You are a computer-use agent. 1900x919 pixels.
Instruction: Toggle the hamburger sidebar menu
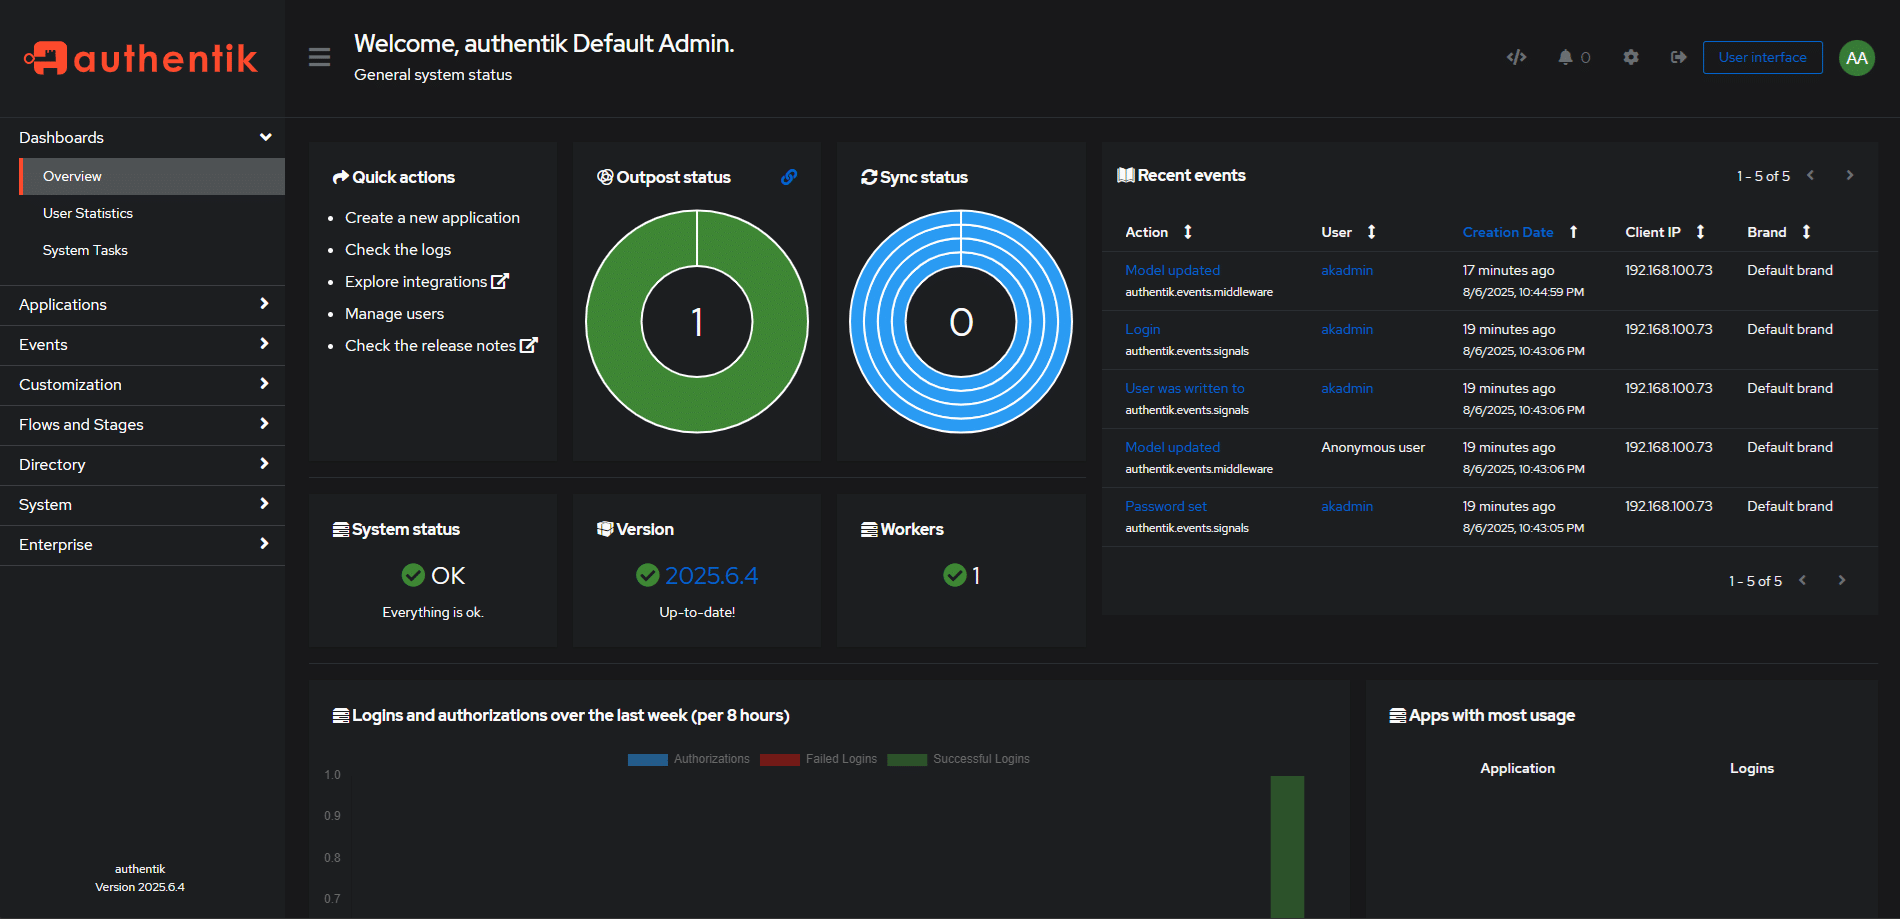pos(319,57)
